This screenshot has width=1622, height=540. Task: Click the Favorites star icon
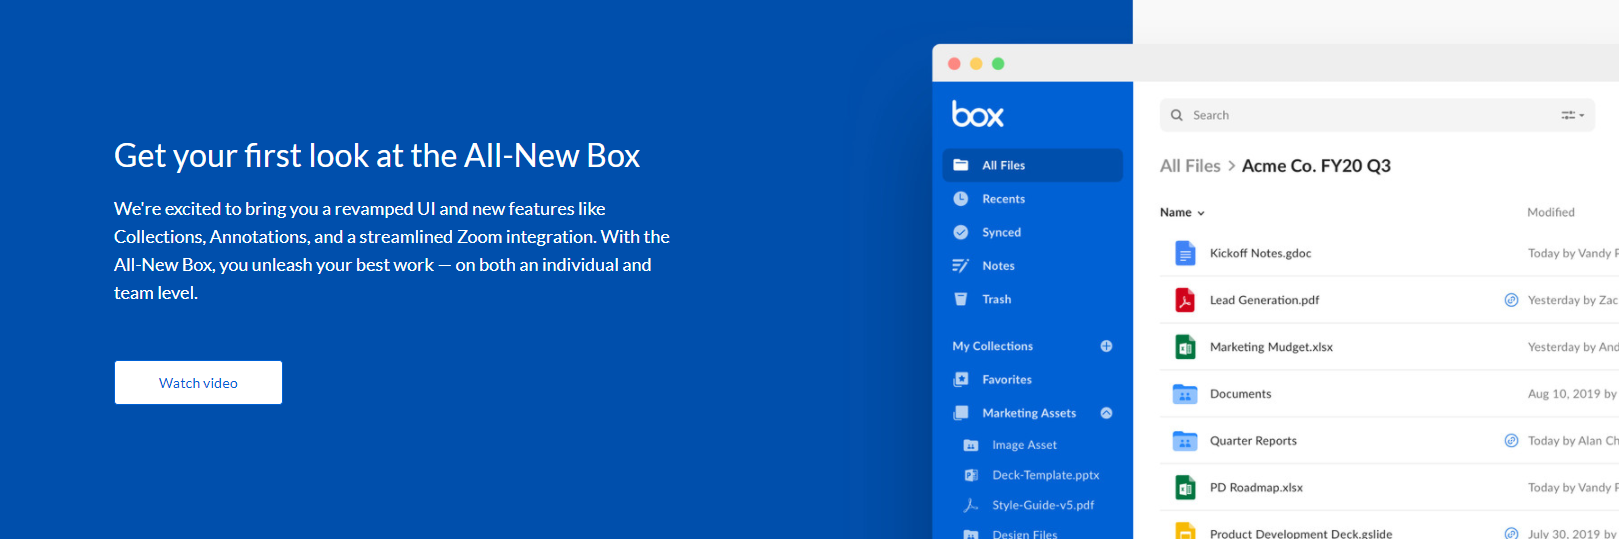coord(961,380)
